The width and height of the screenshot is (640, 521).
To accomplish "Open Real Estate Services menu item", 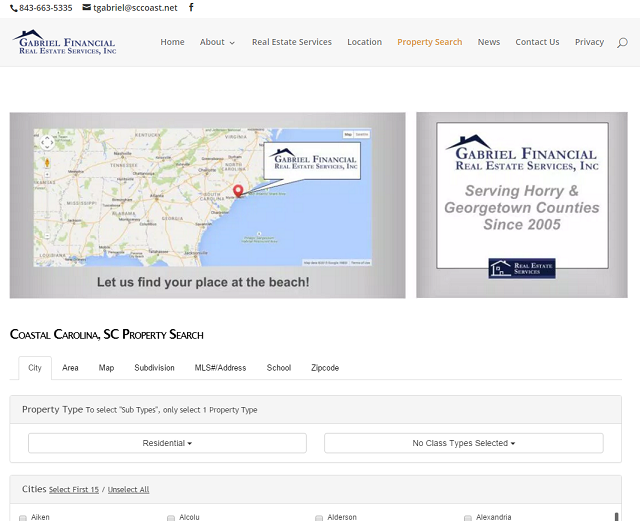I will (292, 42).
